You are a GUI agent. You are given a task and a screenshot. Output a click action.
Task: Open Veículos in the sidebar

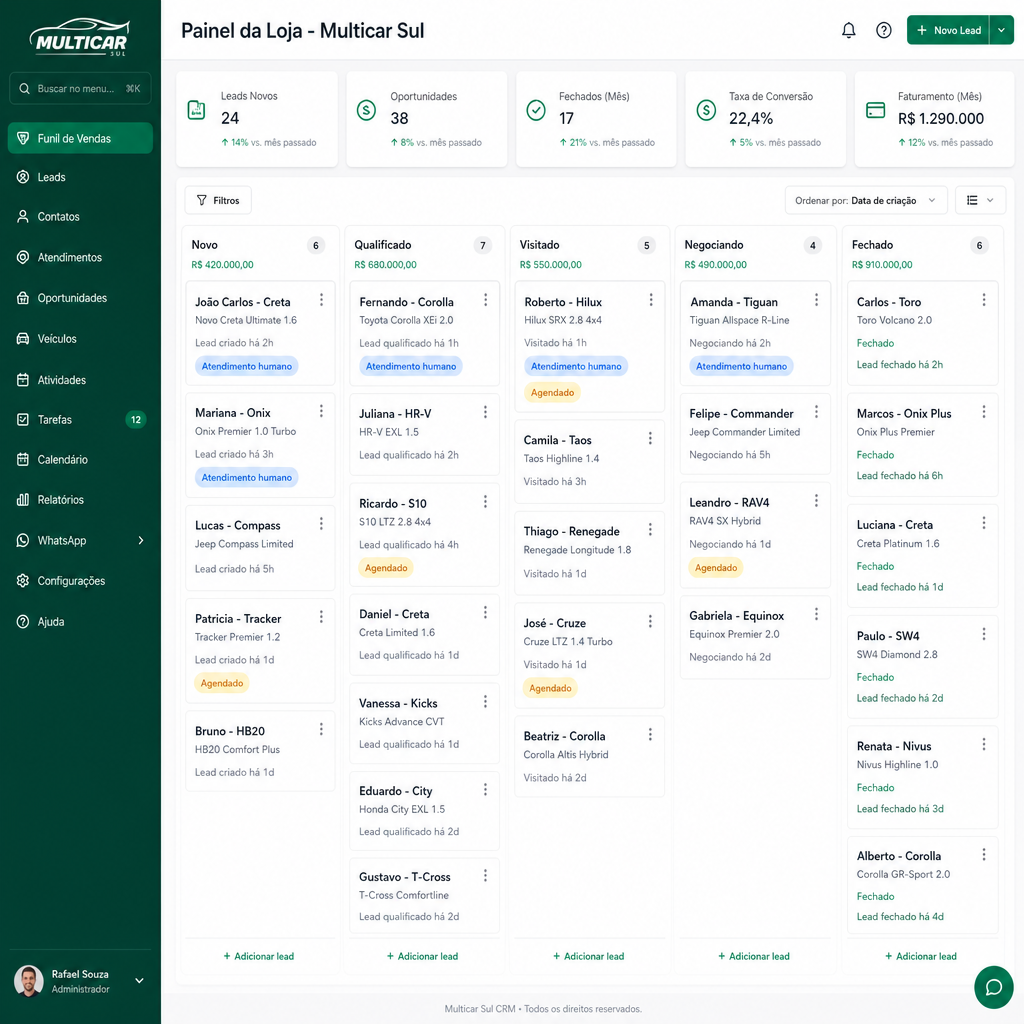(x=80, y=339)
